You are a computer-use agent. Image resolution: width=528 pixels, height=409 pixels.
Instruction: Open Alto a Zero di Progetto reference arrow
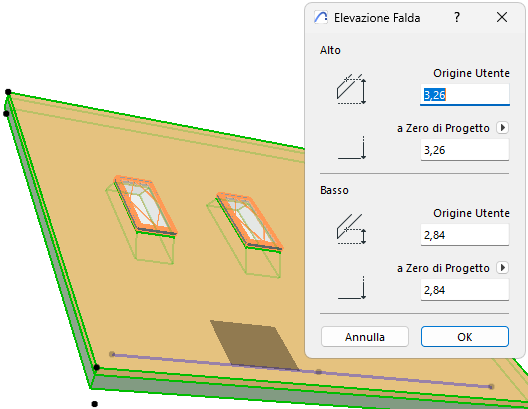pos(502,128)
